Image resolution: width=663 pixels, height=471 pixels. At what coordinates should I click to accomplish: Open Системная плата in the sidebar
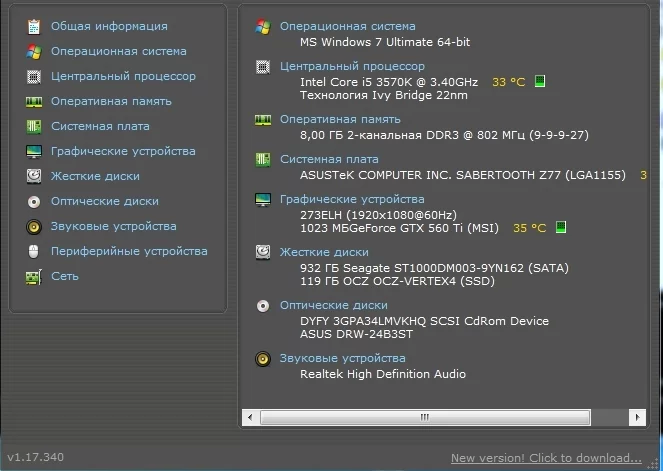100,126
